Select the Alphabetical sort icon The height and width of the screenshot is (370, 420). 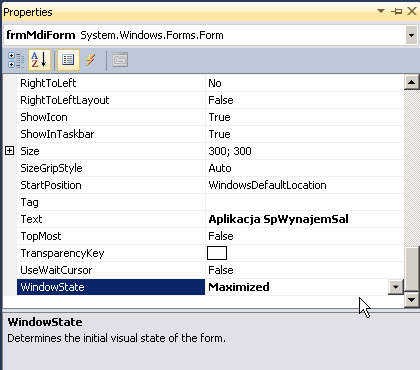[x=39, y=60]
